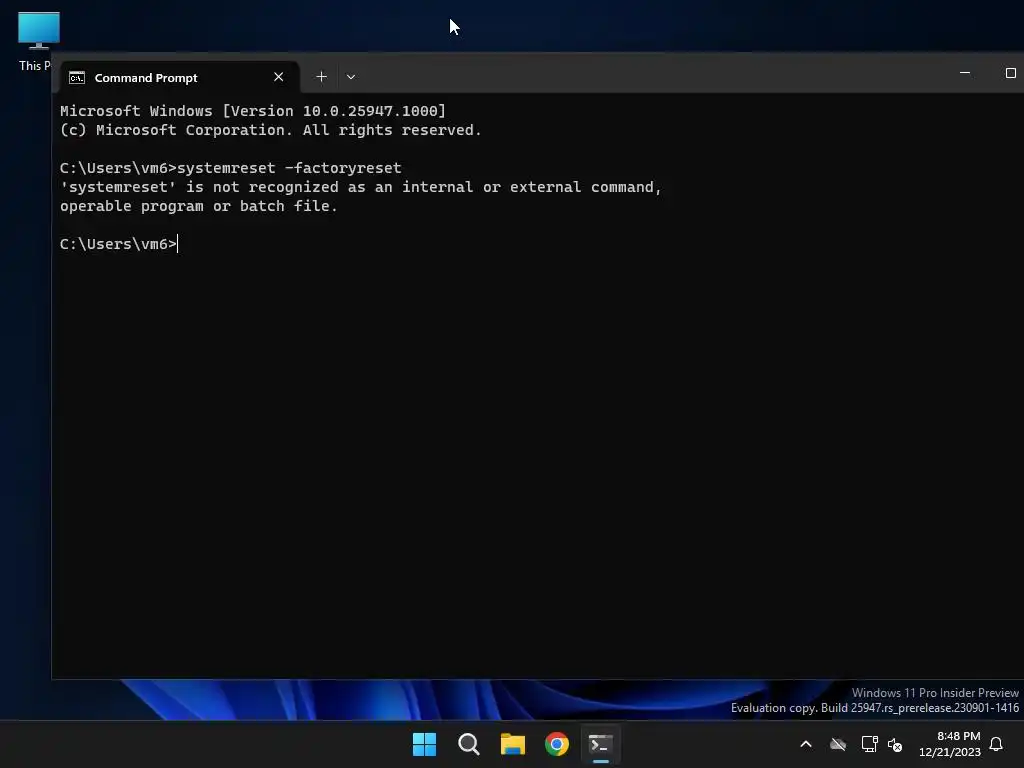This screenshot has height=768, width=1024.
Task: Show hidden system tray icons
Action: point(806,744)
